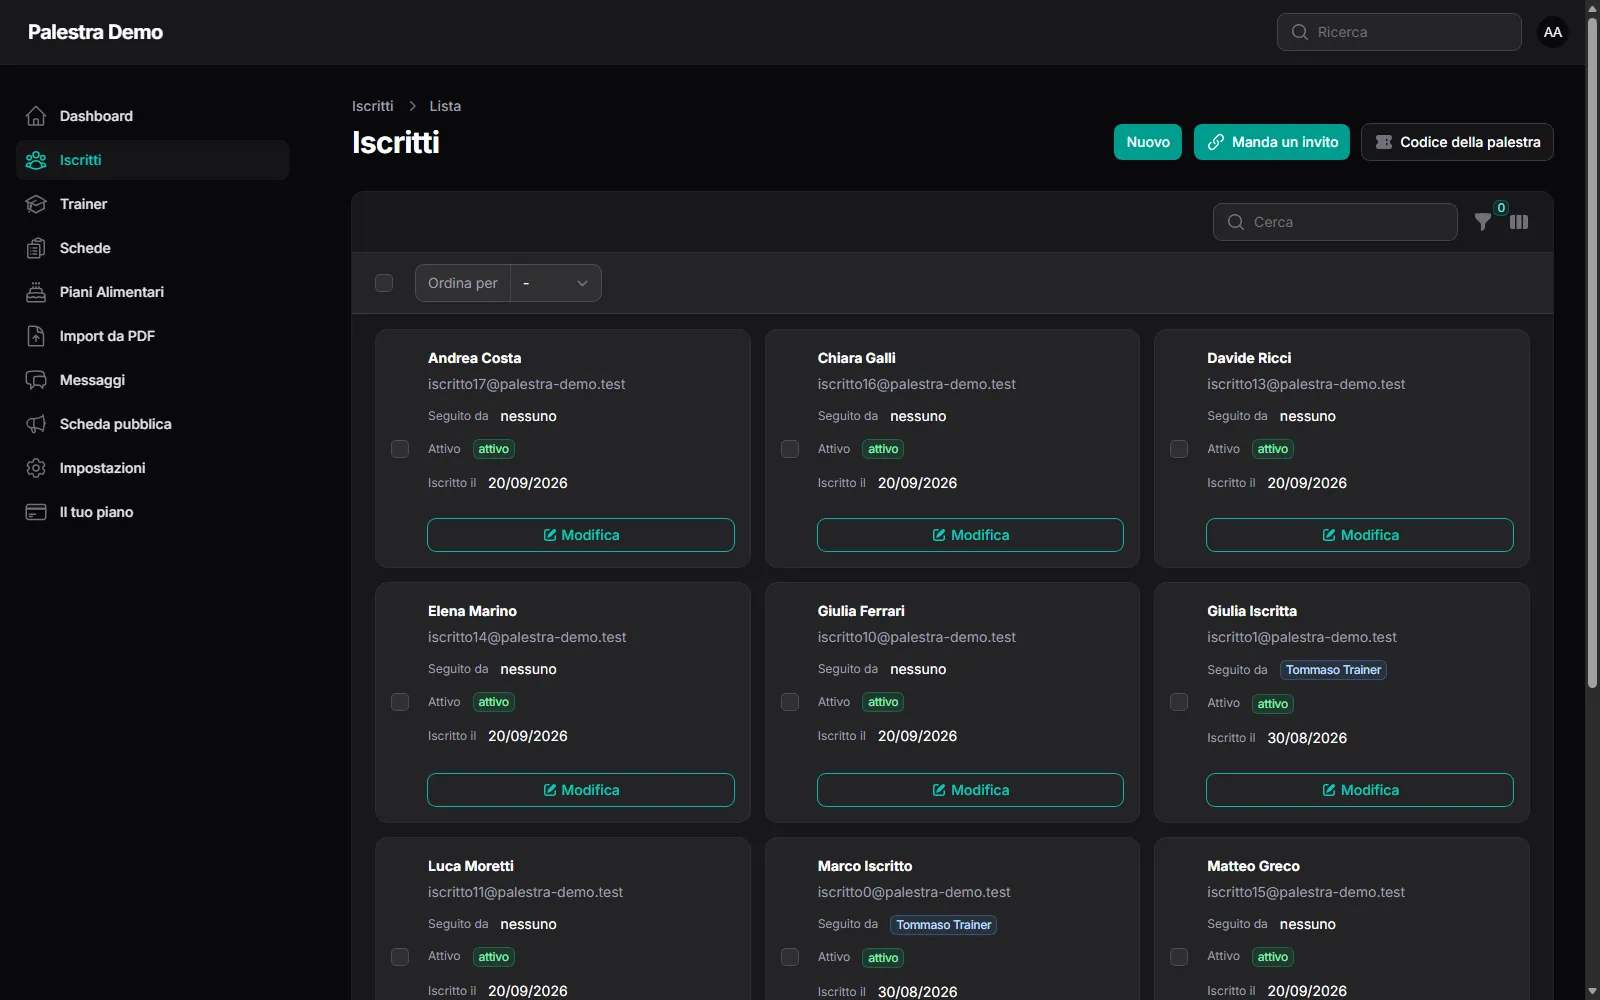1600x1000 pixels.
Task: Go to Dashboard in the sidebar
Action: click(152, 116)
